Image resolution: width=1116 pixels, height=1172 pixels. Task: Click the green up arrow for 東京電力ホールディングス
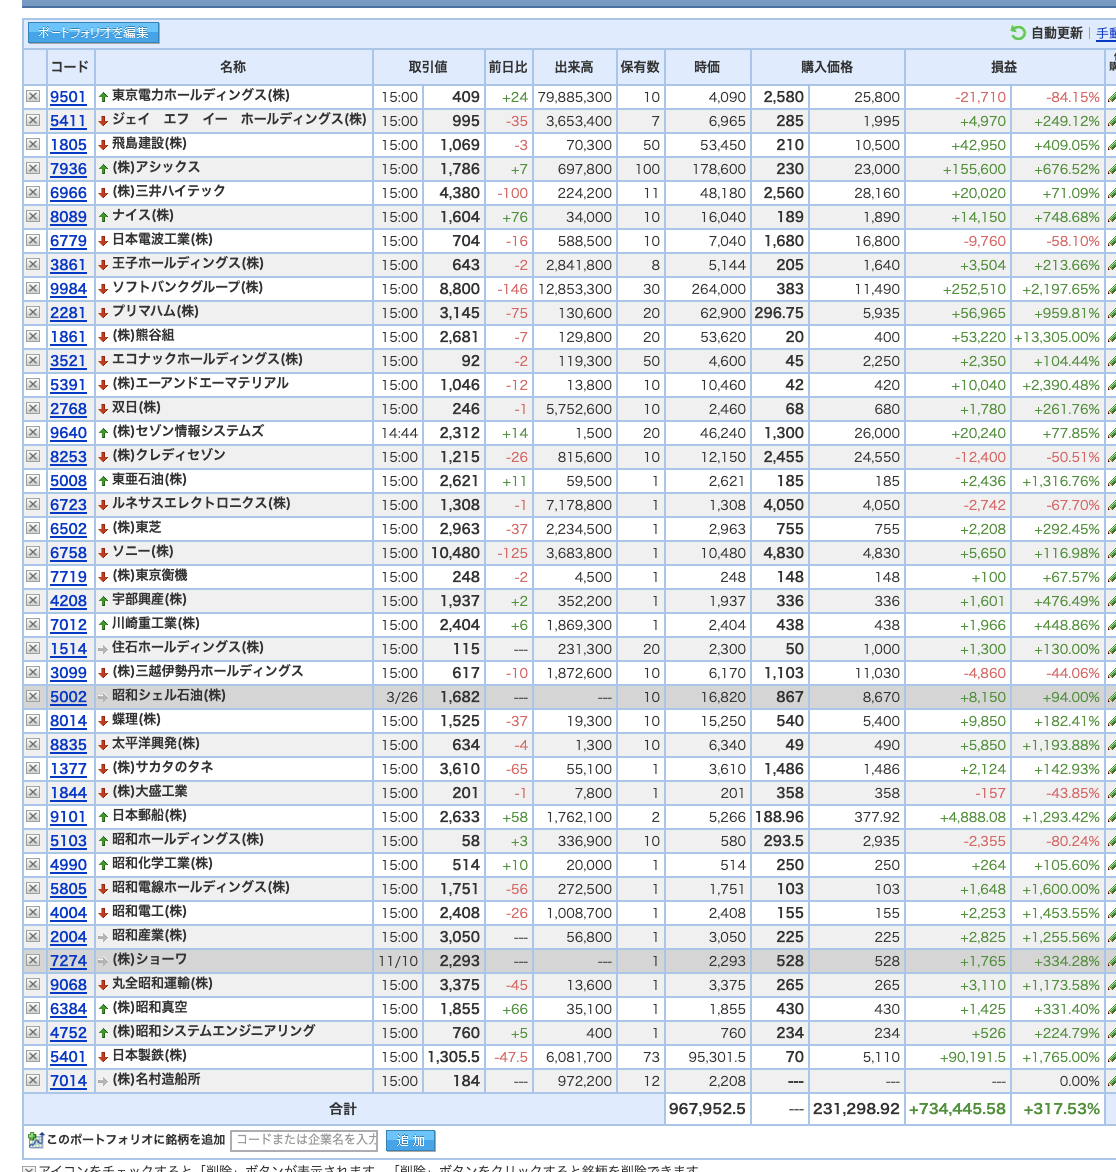click(x=104, y=97)
